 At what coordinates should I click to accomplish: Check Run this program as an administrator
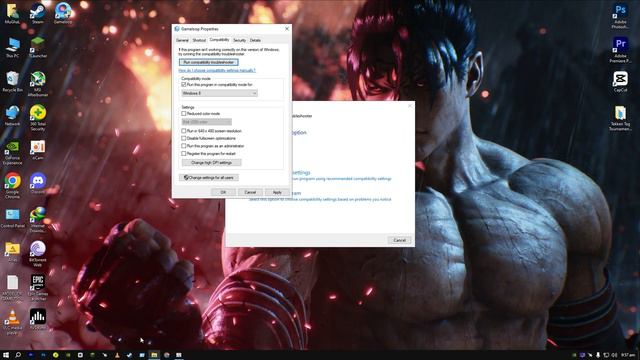[184, 146]
